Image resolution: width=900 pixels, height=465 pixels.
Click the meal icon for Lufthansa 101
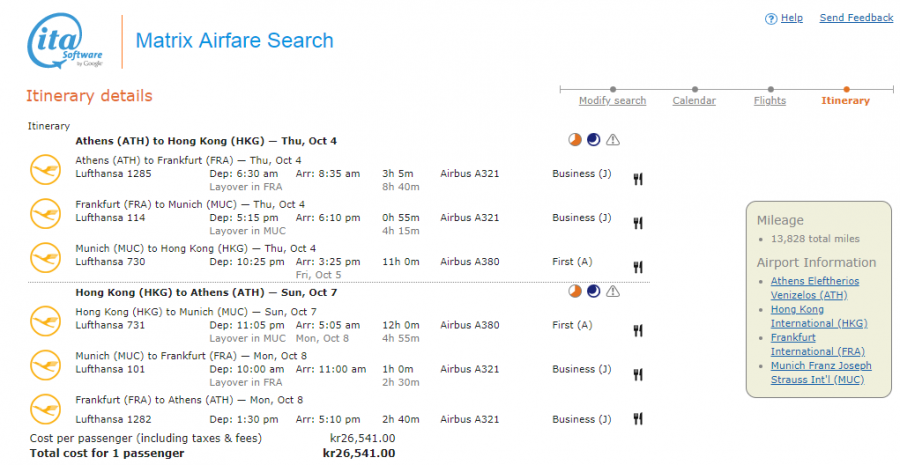pyautogui.click(x=637, y=375)
